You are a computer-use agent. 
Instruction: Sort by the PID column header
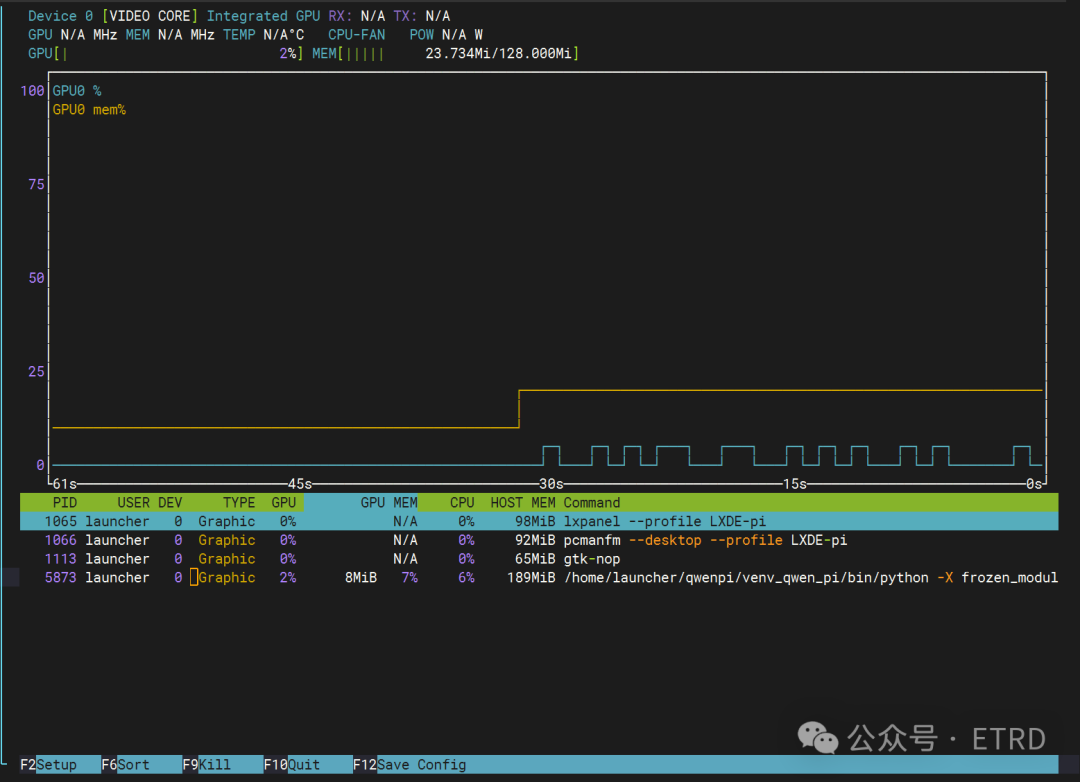[x=65, y=502]
